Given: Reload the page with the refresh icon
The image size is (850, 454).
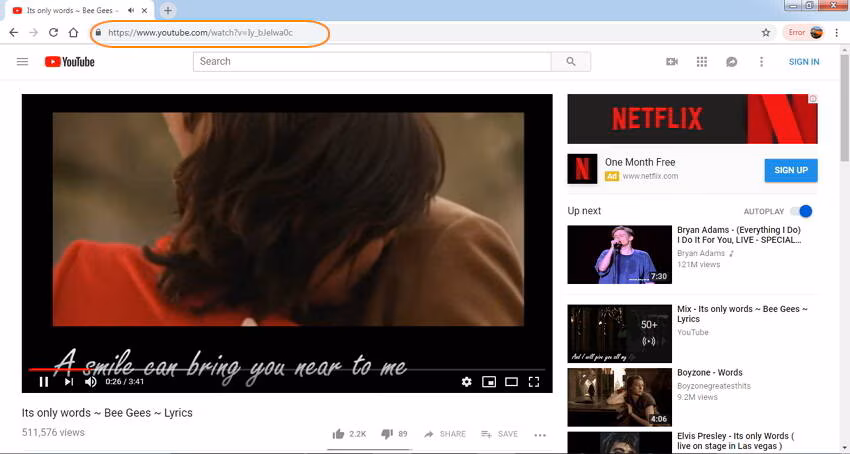Looking at the screenshot, I should (x=53, y=33).
